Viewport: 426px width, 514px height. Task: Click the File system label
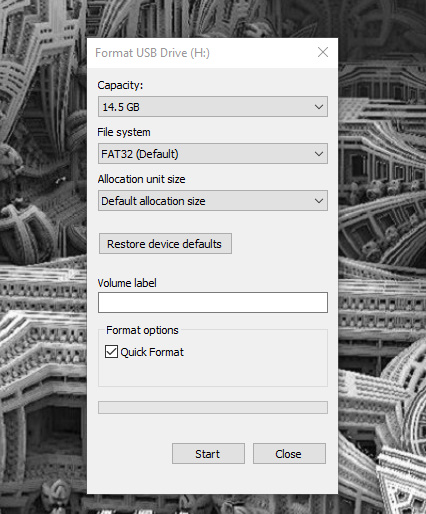[124, 132]
